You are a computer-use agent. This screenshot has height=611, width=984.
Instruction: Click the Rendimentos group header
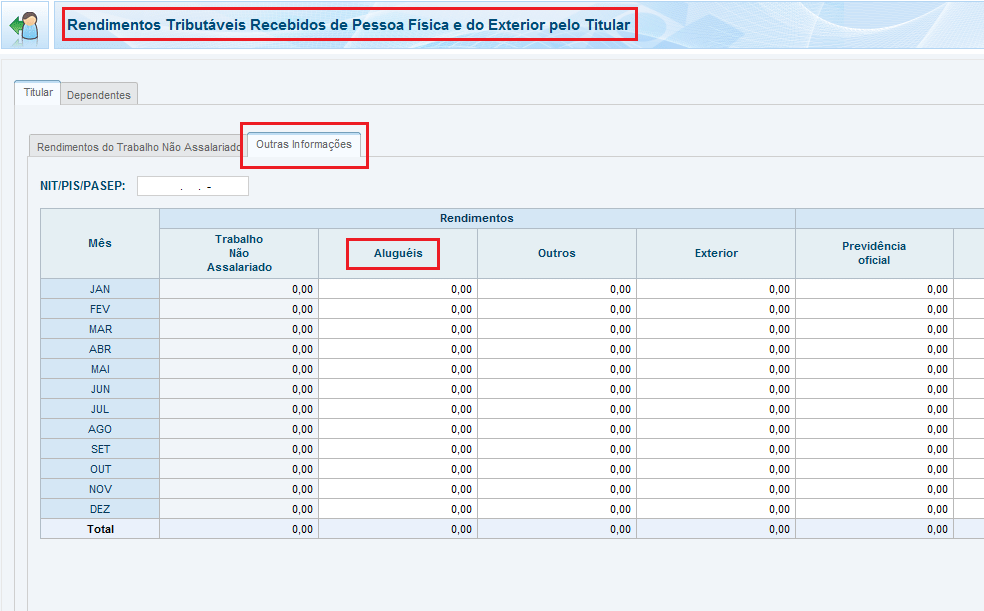[x=477, y=218]
